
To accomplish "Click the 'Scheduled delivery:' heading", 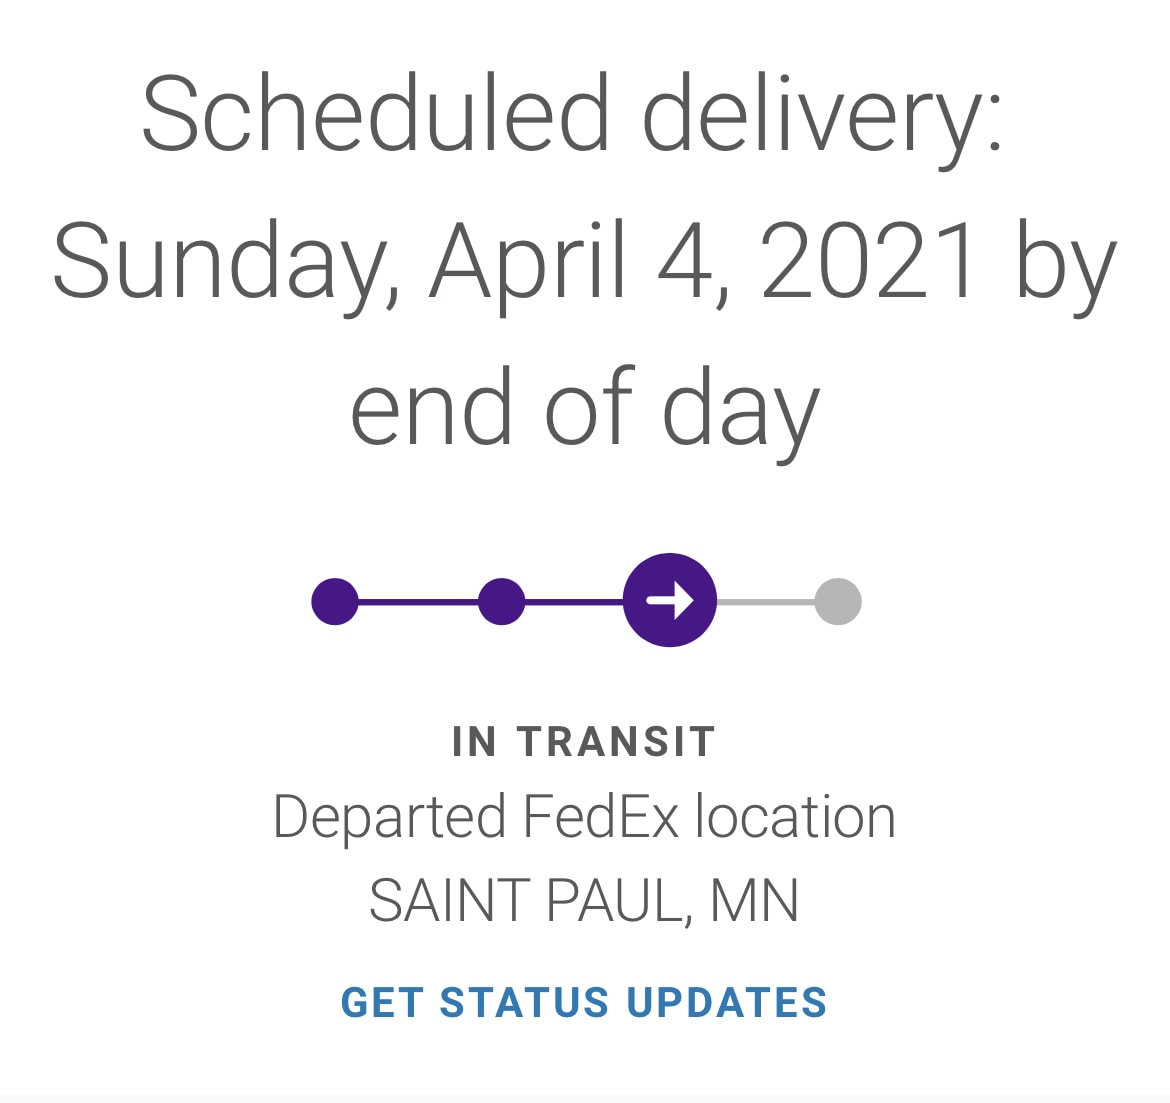I will (x=572, y=115).
